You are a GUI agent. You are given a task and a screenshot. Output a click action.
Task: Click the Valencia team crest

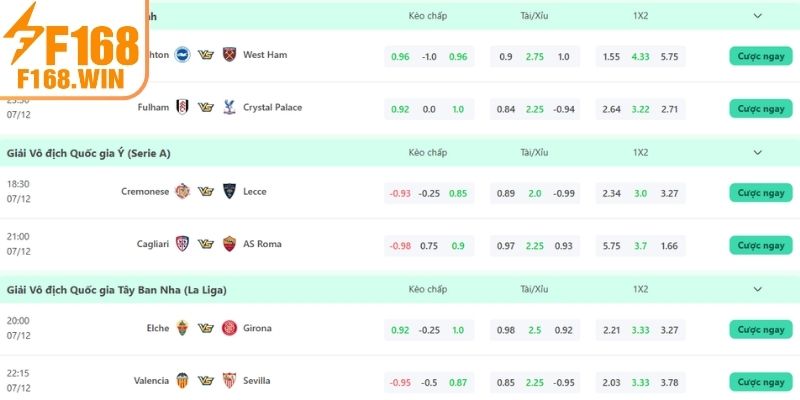(x=182, y=381)
